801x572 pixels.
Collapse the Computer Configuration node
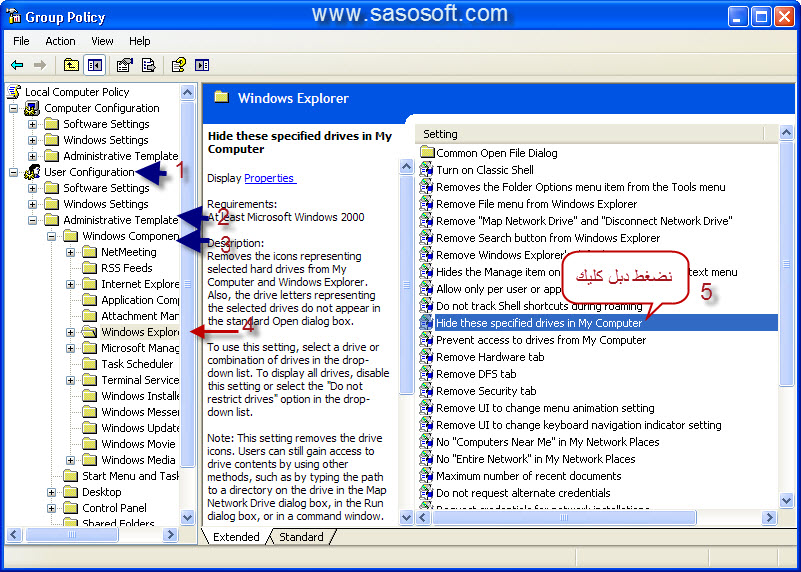pyautogui.click(x=13, y=108)
